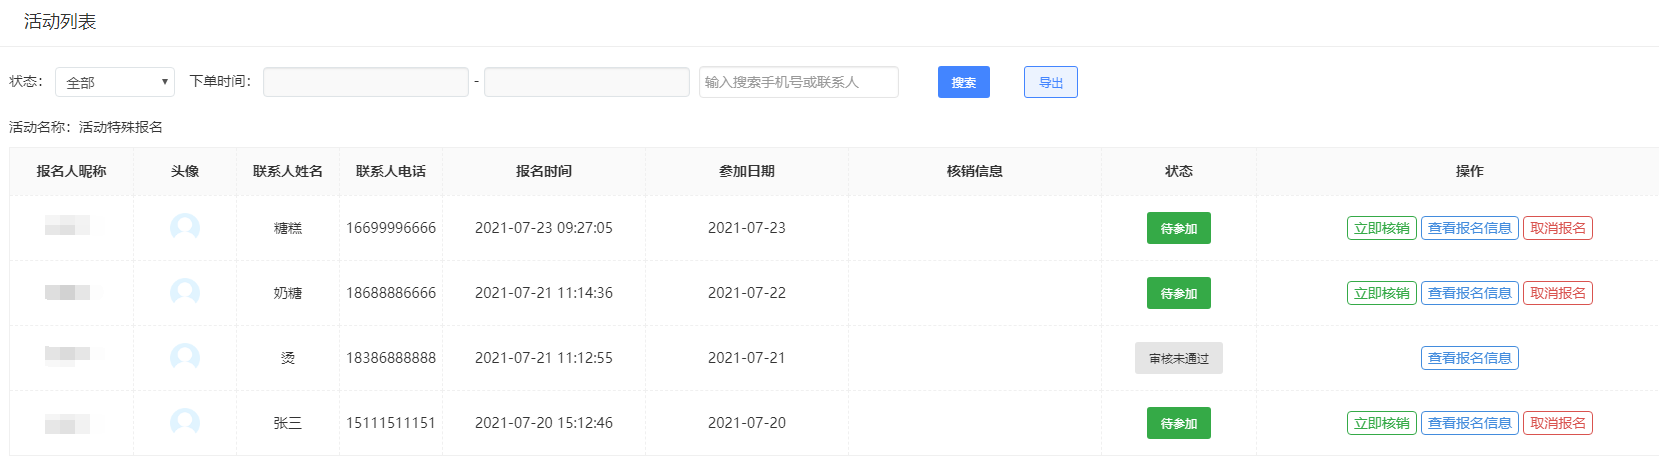Click the 待参加 status badge for 糖糕
1659x460 pixels.
[1179, 228]
